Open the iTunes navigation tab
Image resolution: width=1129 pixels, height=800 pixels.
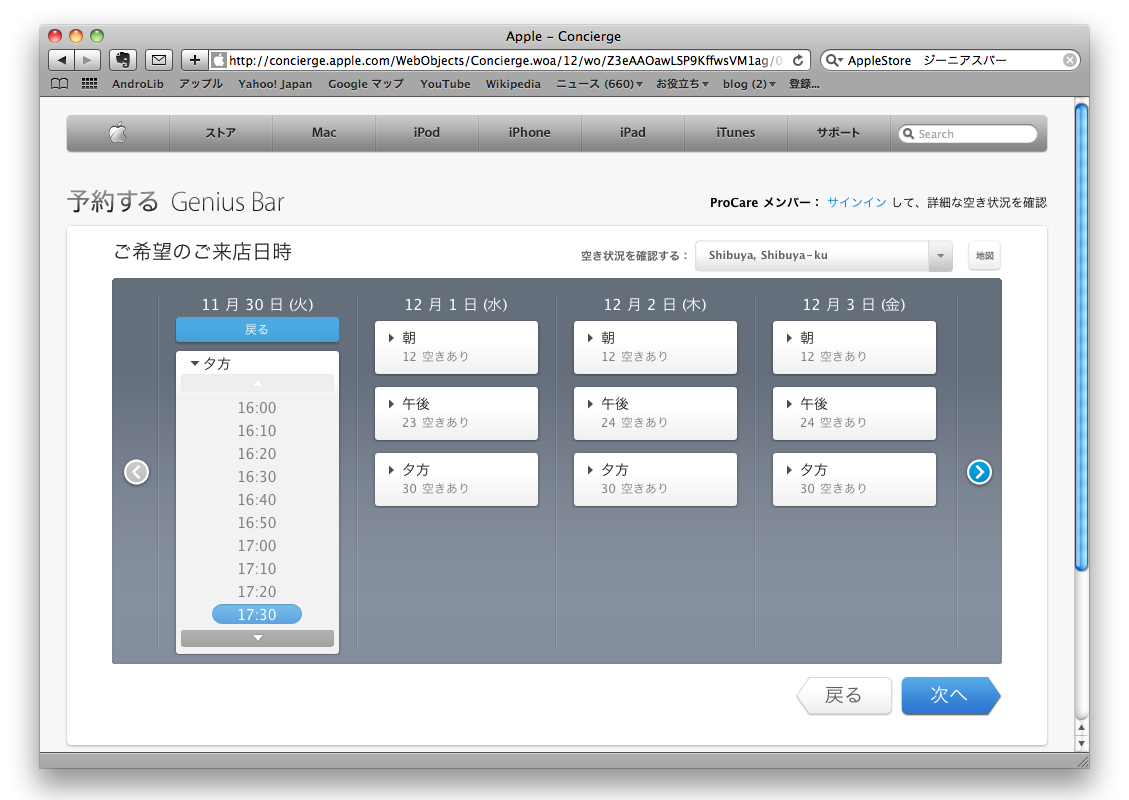point(736,132)
